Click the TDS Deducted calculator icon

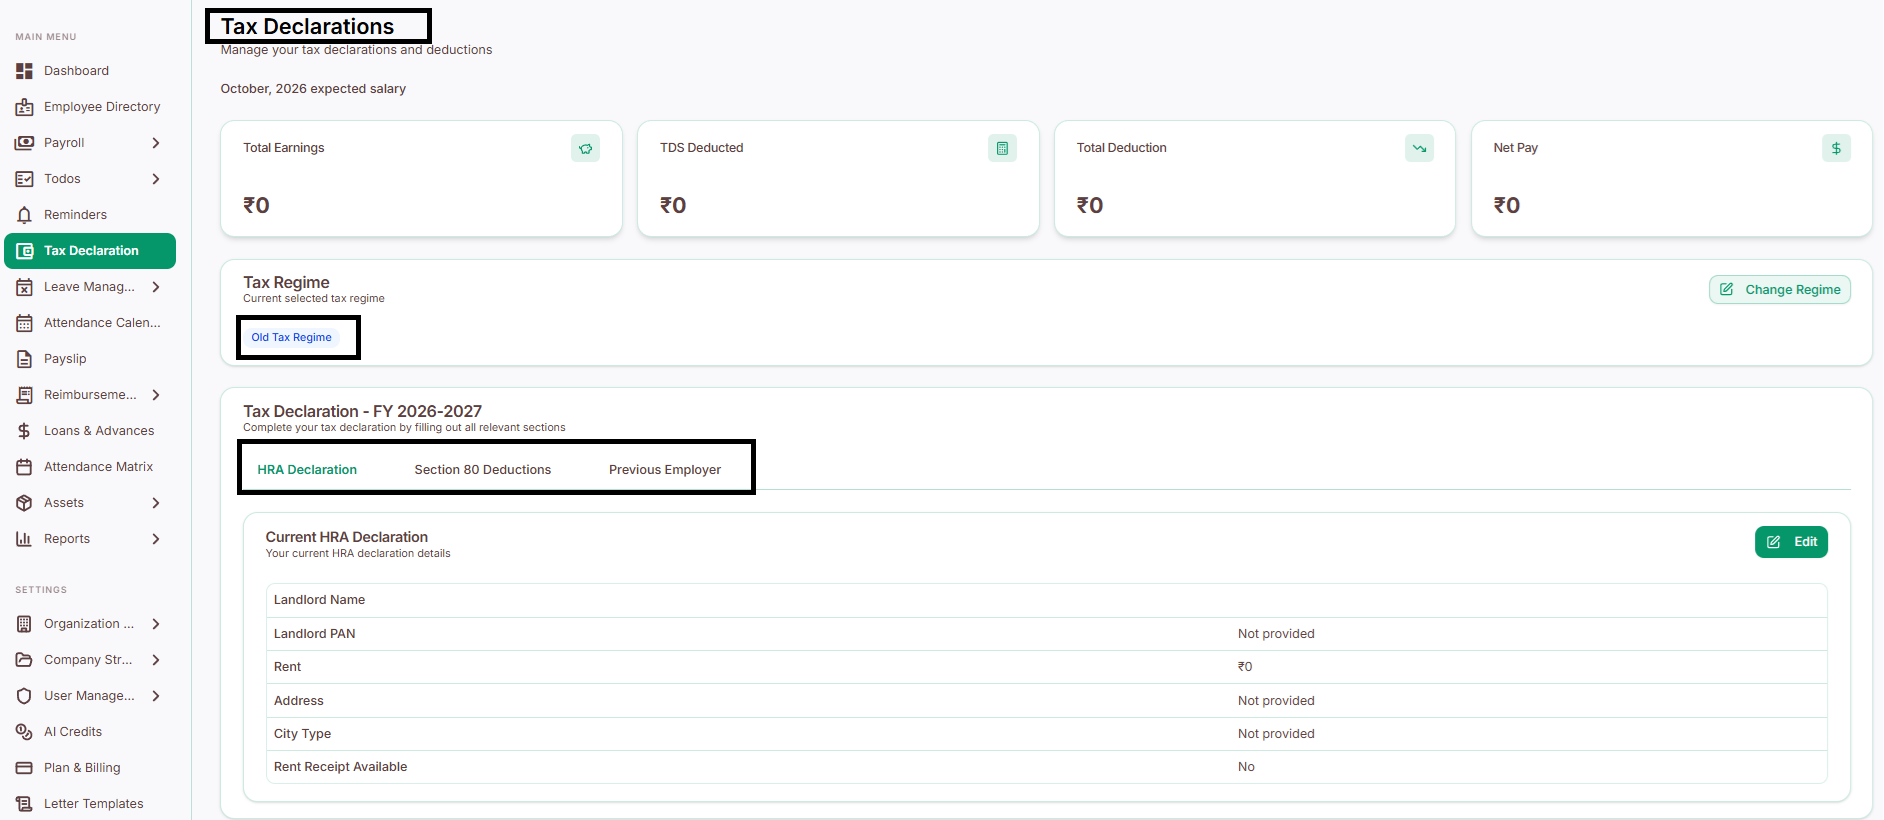tap(1002, 148)
